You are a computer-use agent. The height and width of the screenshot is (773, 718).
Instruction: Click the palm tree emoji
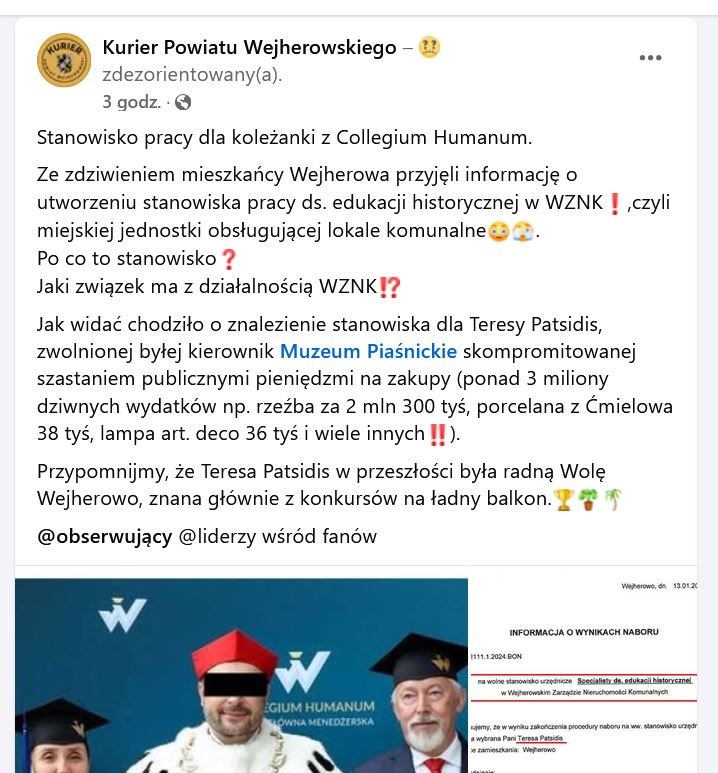[x=613, y=499]
